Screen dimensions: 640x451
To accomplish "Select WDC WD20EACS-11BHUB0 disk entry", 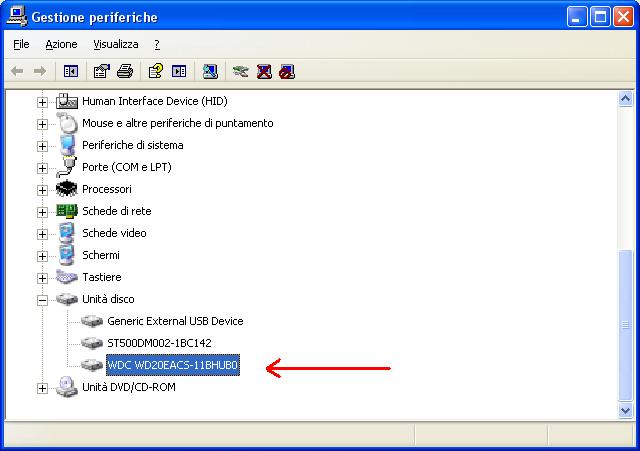I will pos(173,365).
